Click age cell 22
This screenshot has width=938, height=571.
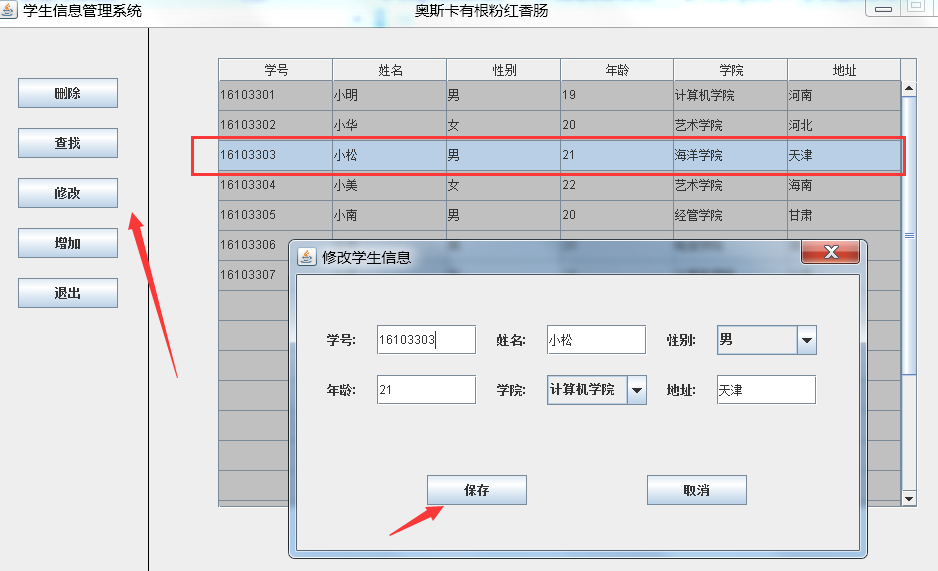(617, 185)
